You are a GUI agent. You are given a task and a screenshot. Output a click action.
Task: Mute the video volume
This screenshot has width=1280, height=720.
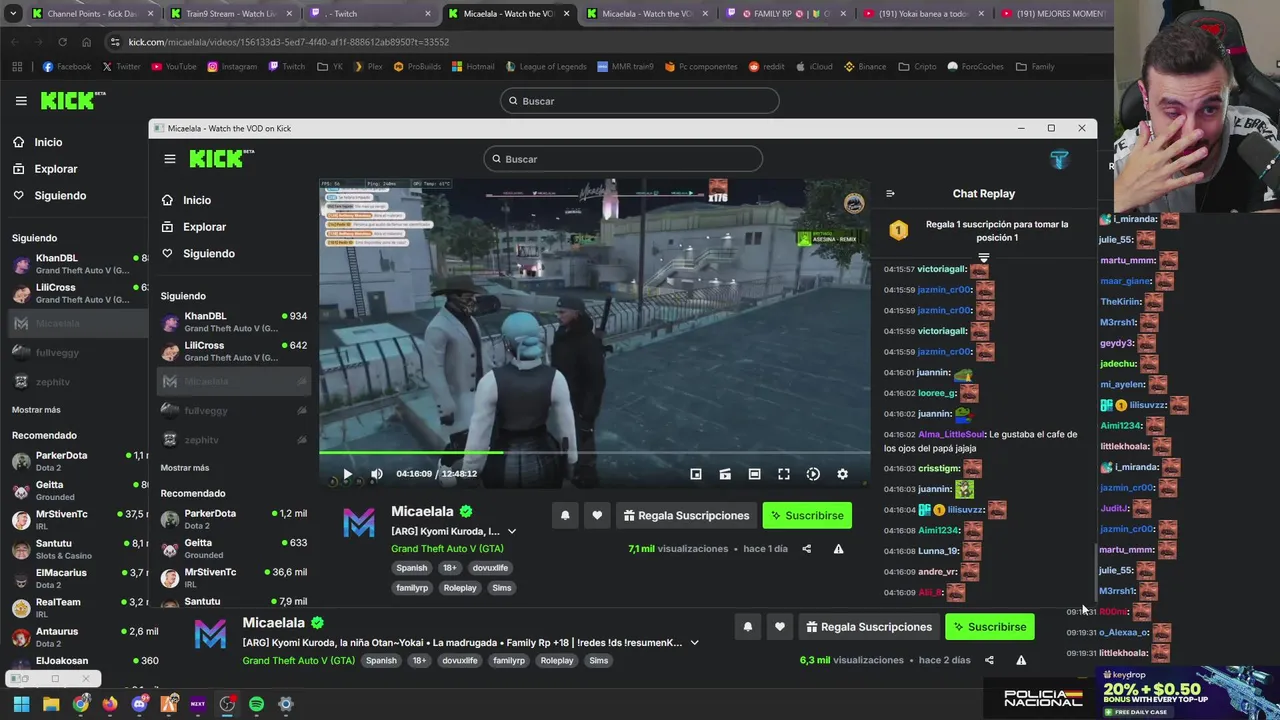(x=376, y=474)
